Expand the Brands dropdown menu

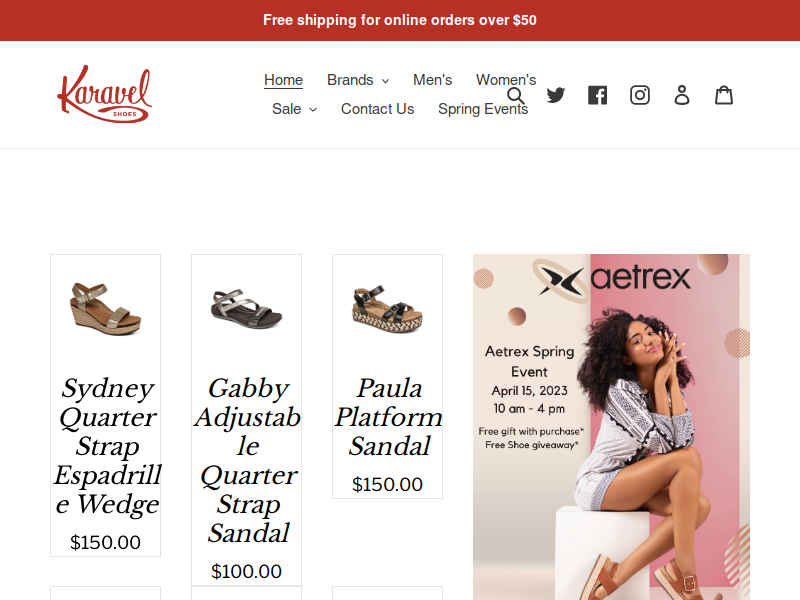358,80
